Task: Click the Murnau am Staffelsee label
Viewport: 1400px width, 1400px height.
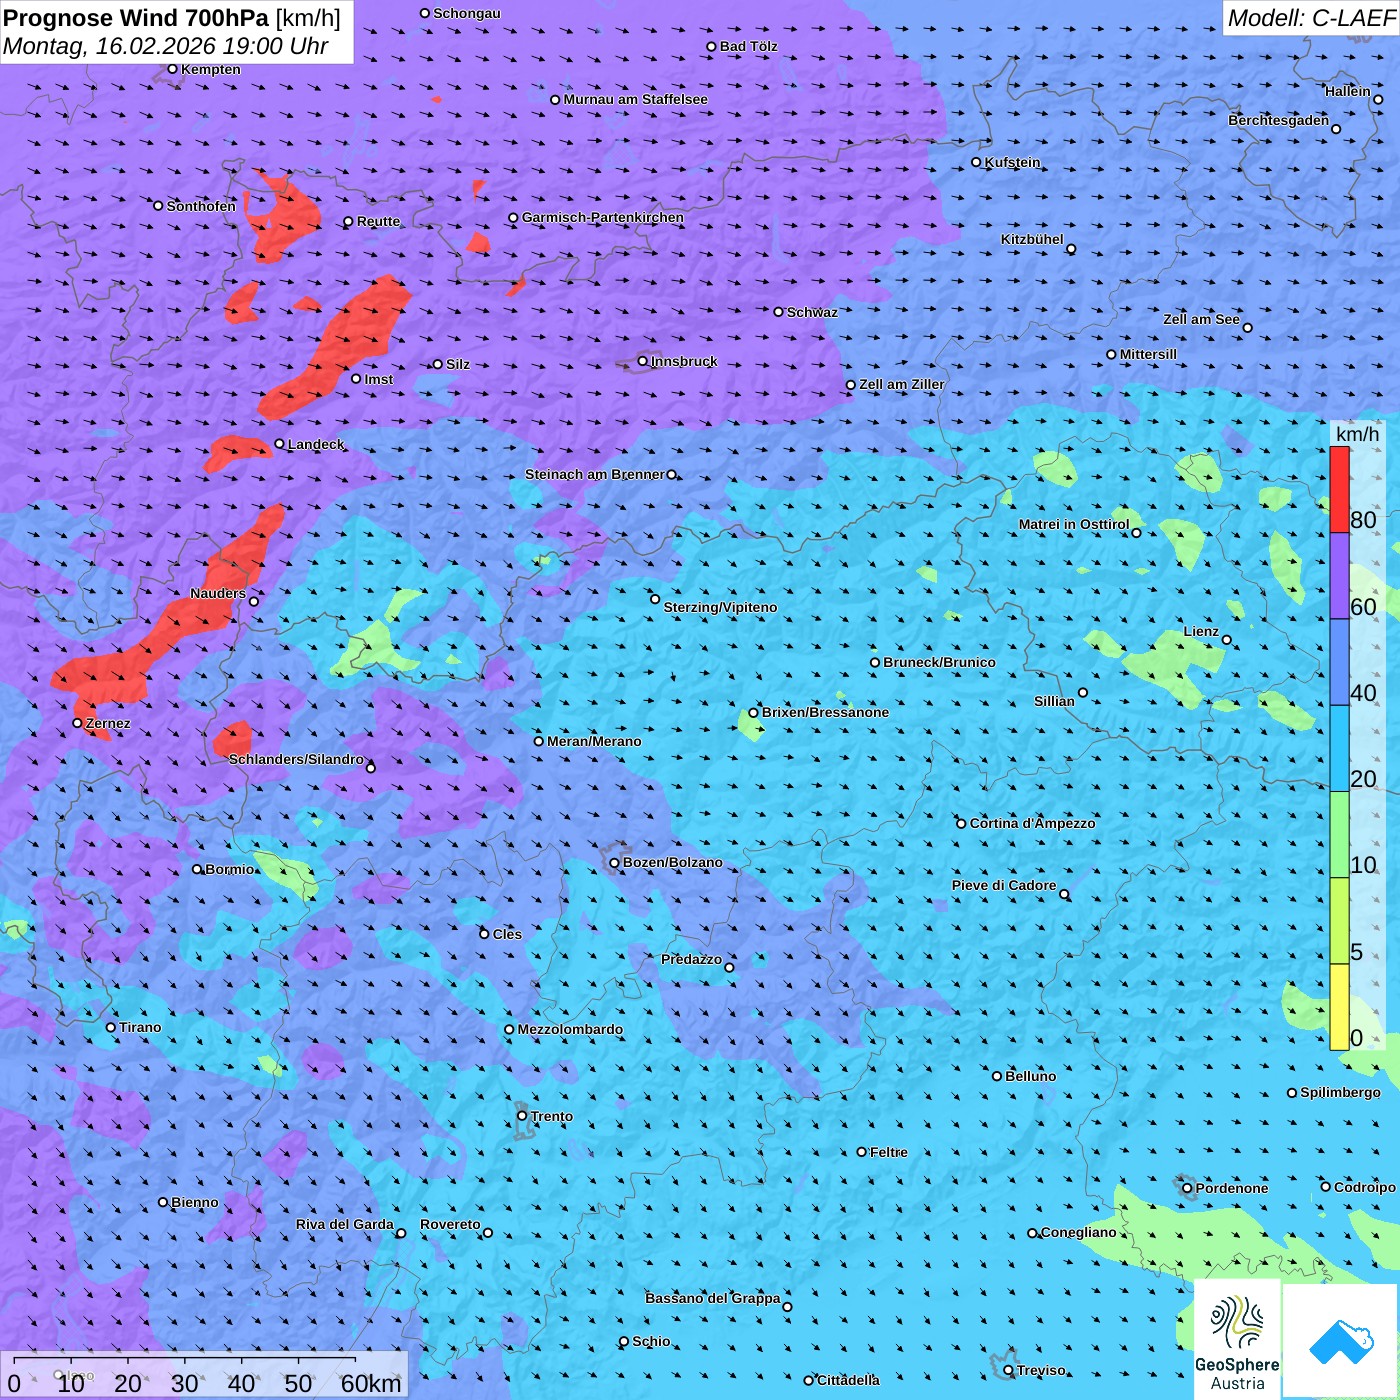Action: tap(635, 99)
